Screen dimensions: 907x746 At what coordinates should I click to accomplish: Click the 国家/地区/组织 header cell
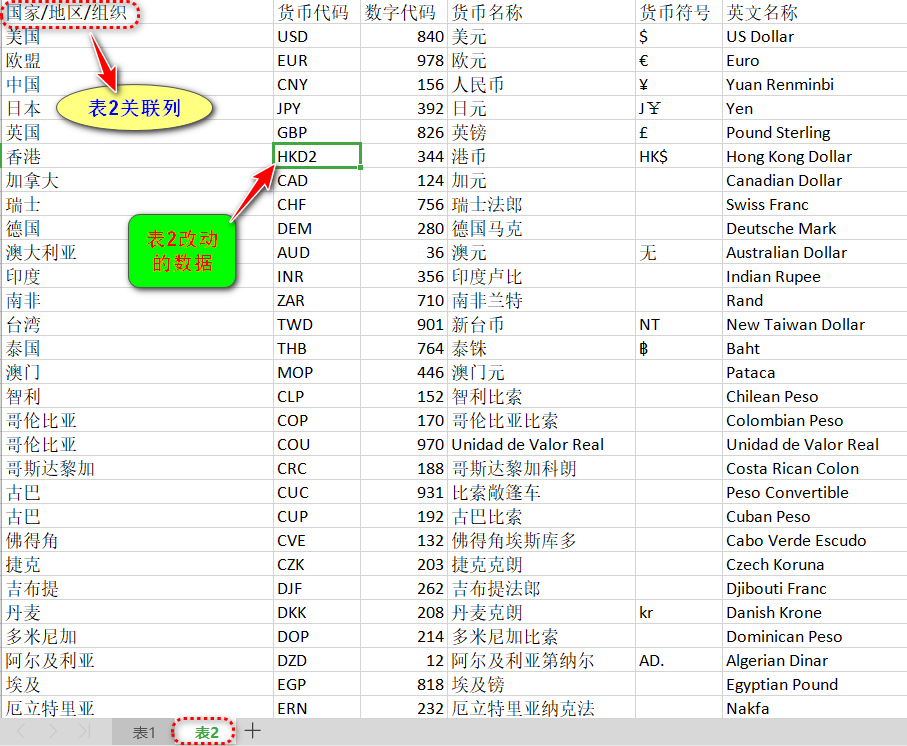click(x=68, y=13)
